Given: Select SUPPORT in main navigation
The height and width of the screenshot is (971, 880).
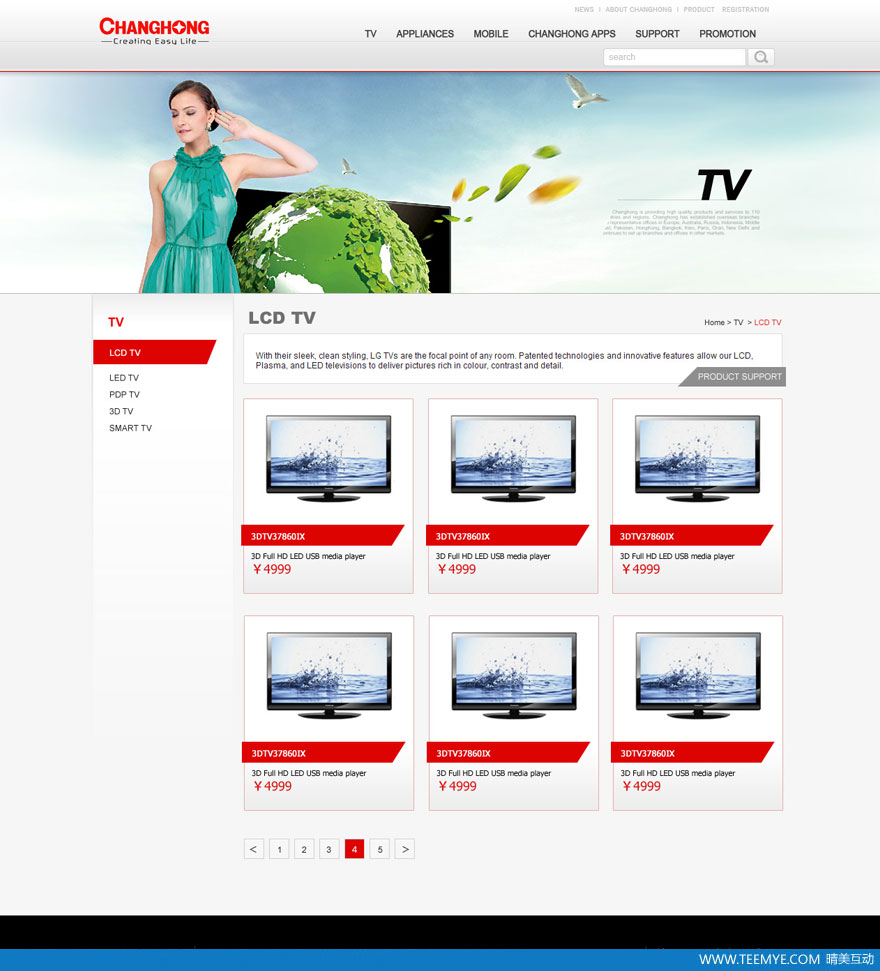Looking at the screenshot, I should (657, 33).
